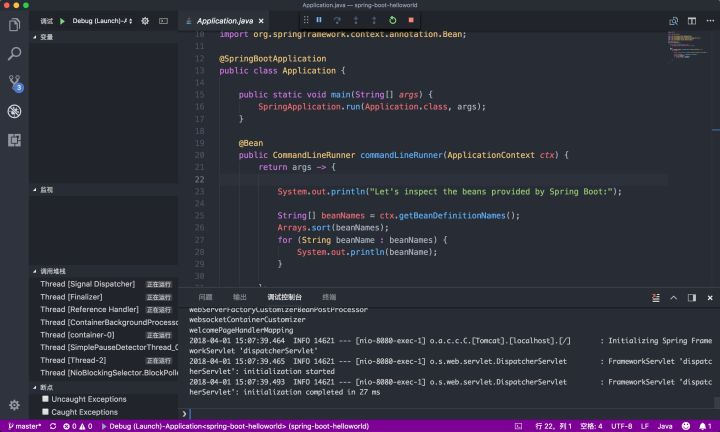Restart the debug session
This screenshot has height=432, width=720.
393,20
